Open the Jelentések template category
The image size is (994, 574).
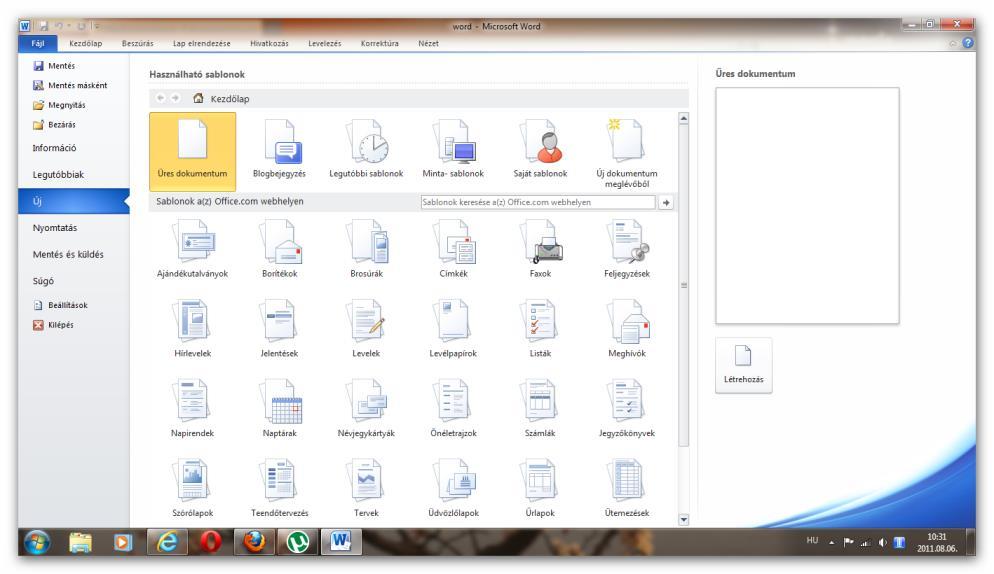point(280,329)
